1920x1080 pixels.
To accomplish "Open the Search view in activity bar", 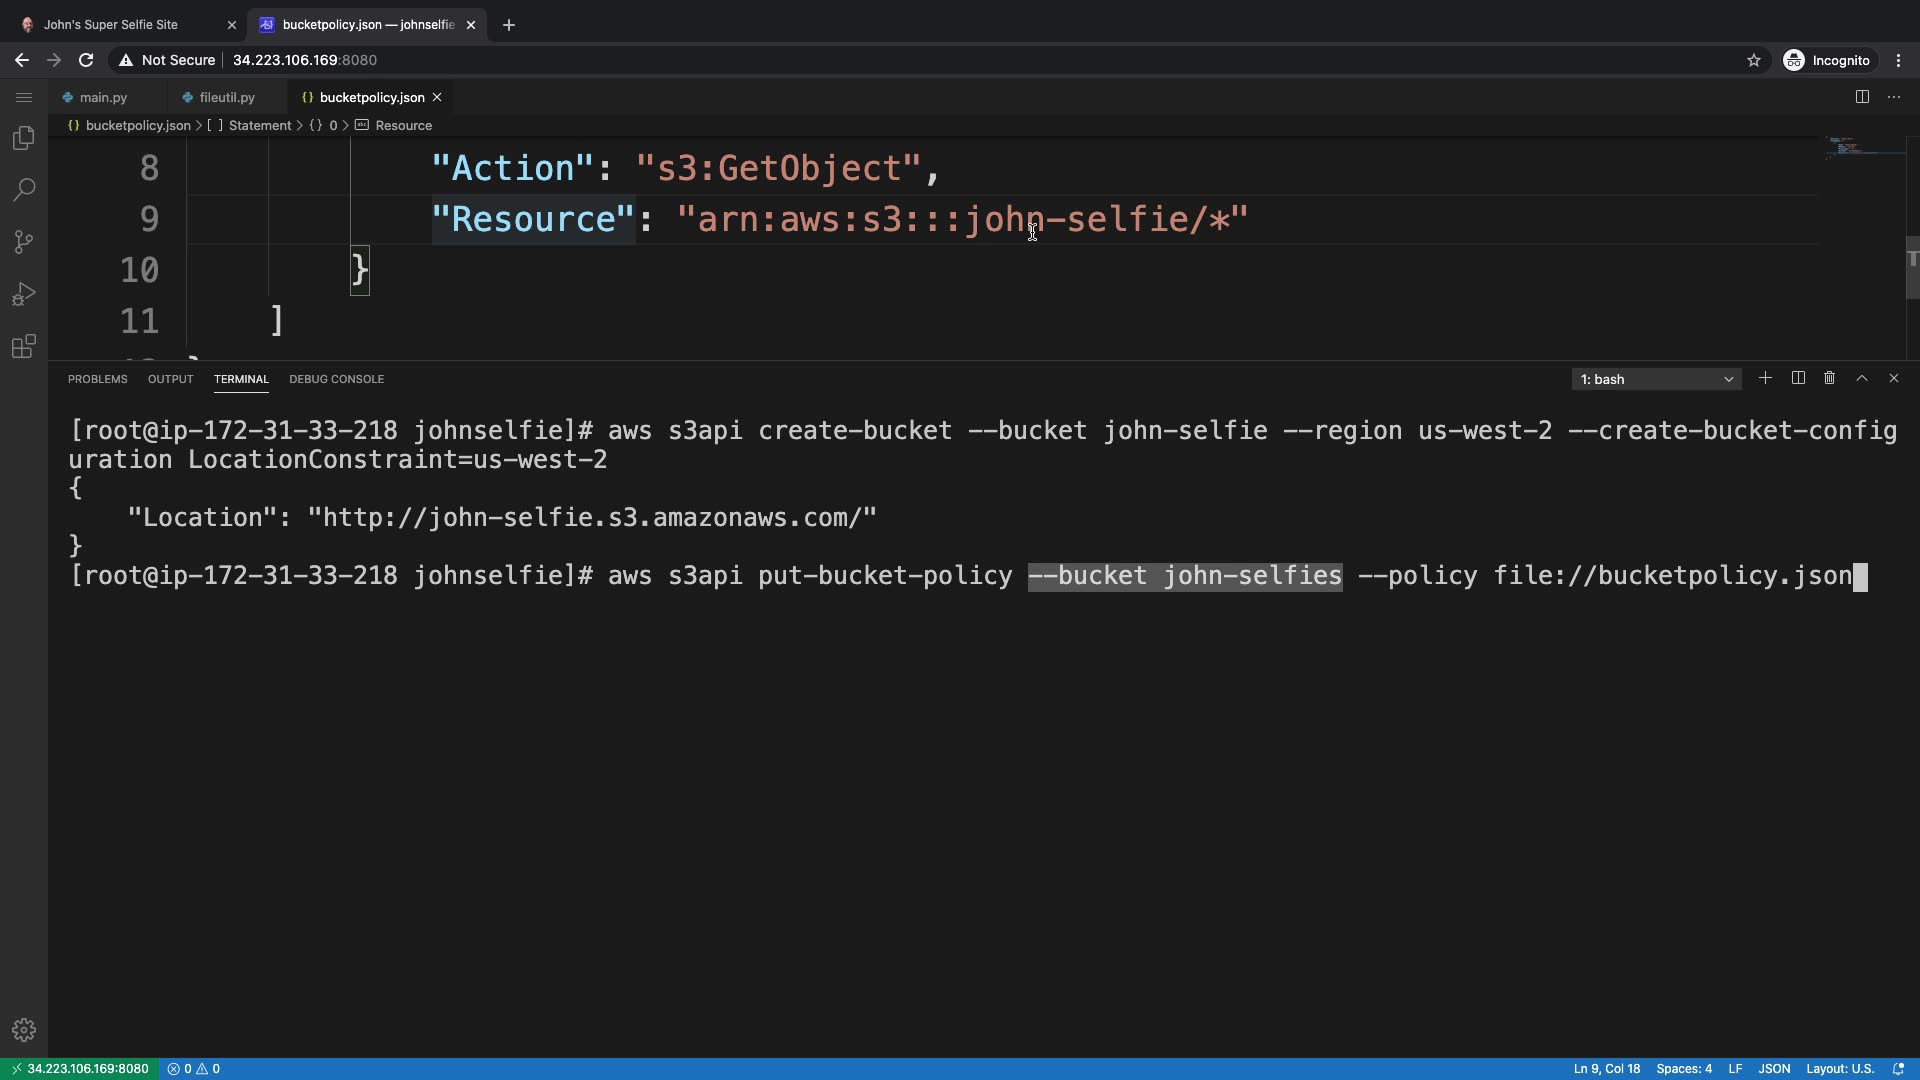I will pyautogui.click(x=24, y=190).
